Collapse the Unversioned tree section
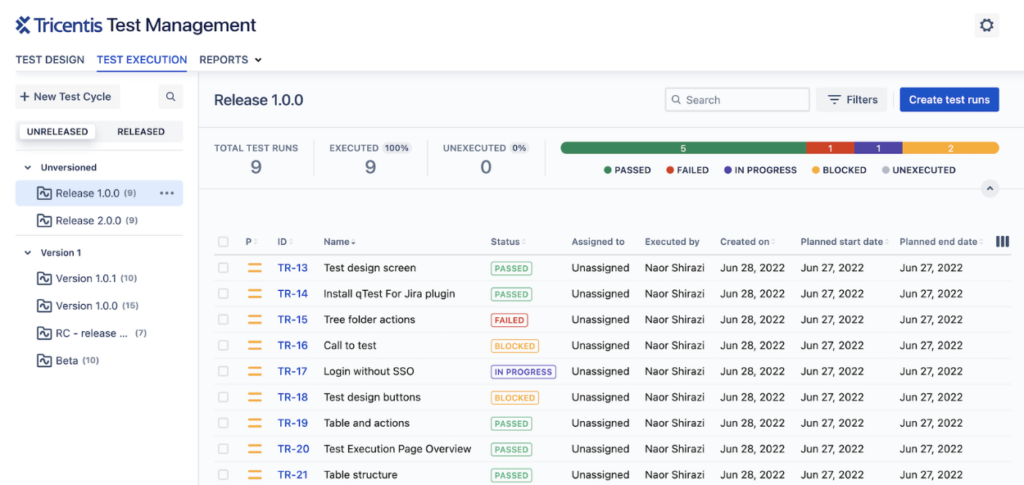Viewport: 1024px width, 485px height. coord(27,168)
